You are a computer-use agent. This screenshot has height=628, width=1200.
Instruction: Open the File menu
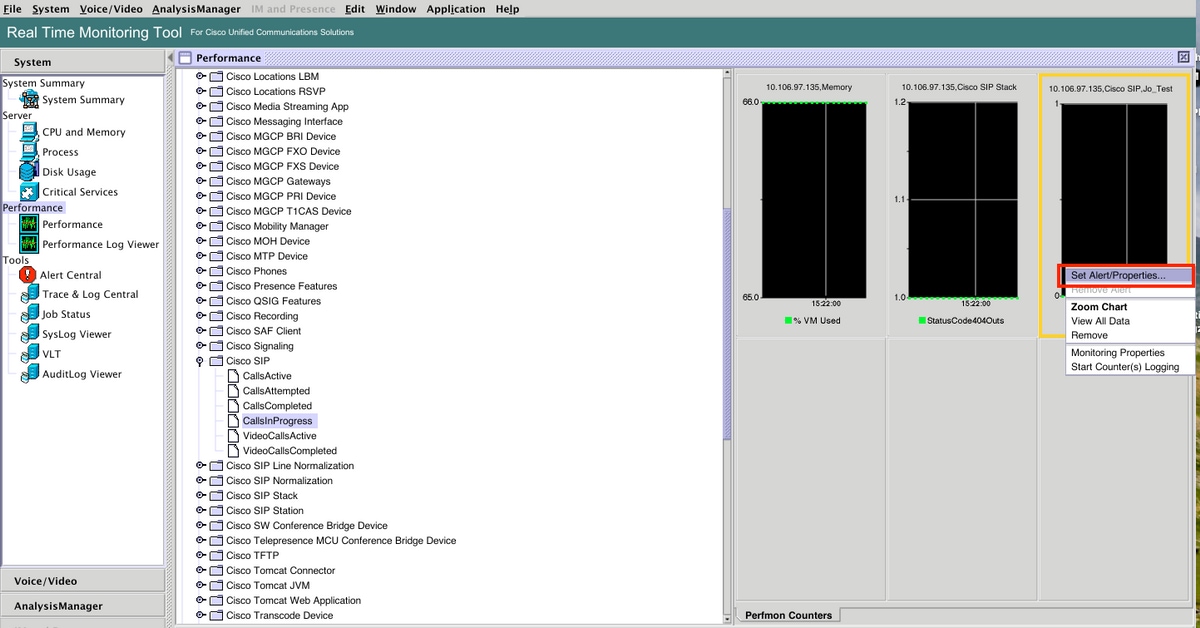point(12,9)
